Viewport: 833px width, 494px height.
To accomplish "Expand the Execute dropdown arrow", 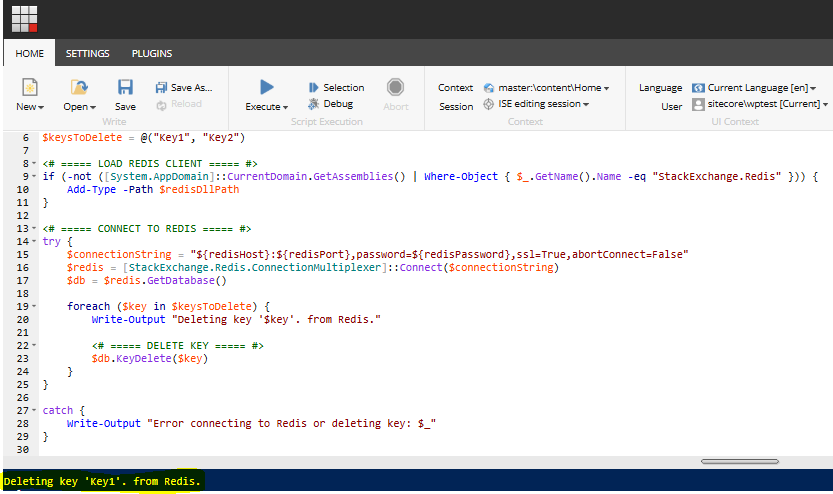I will 285,107.
